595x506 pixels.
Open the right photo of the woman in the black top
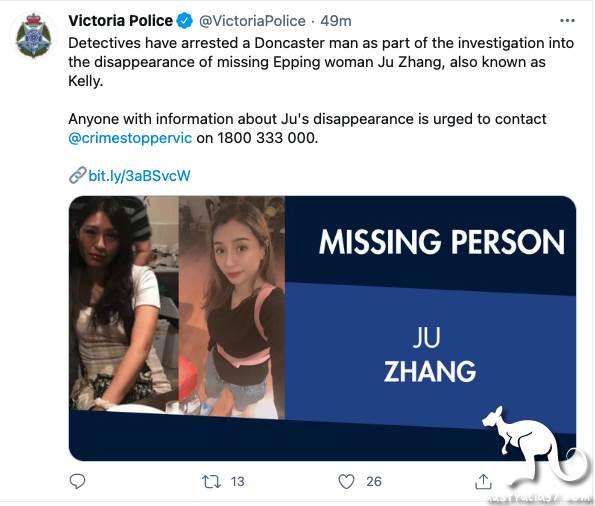pyautogui.click(x=232, y=307)
